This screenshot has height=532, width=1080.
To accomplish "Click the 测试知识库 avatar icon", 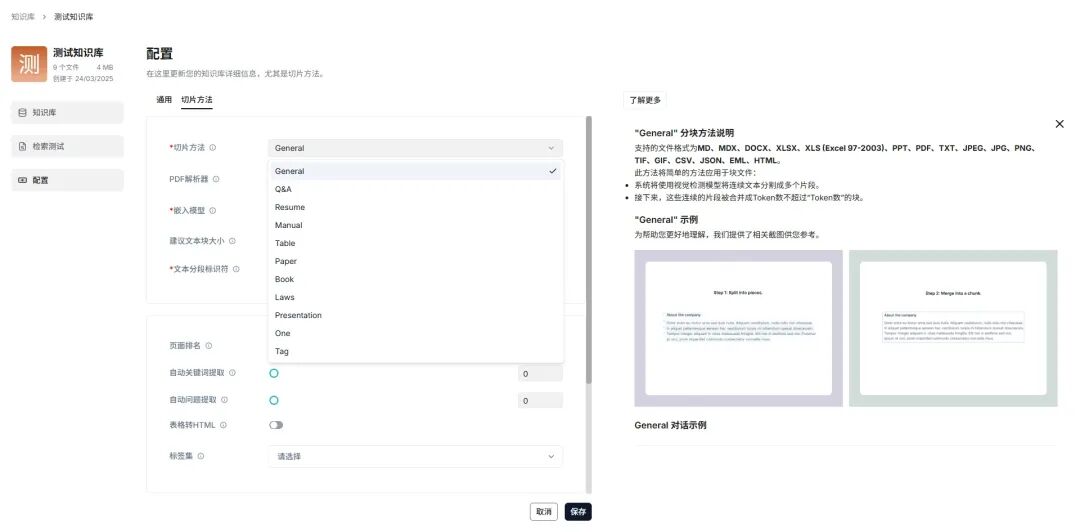I will point(29,64).
